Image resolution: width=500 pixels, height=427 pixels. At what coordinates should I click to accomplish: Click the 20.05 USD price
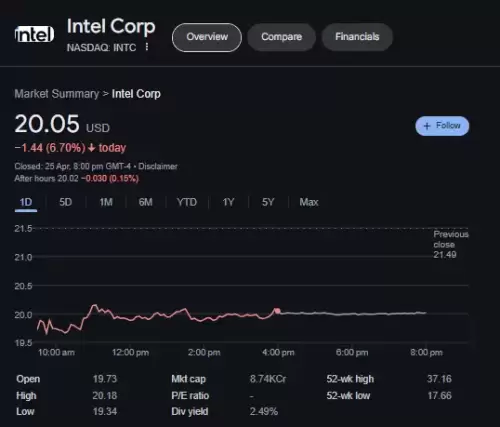click(62, 124)
